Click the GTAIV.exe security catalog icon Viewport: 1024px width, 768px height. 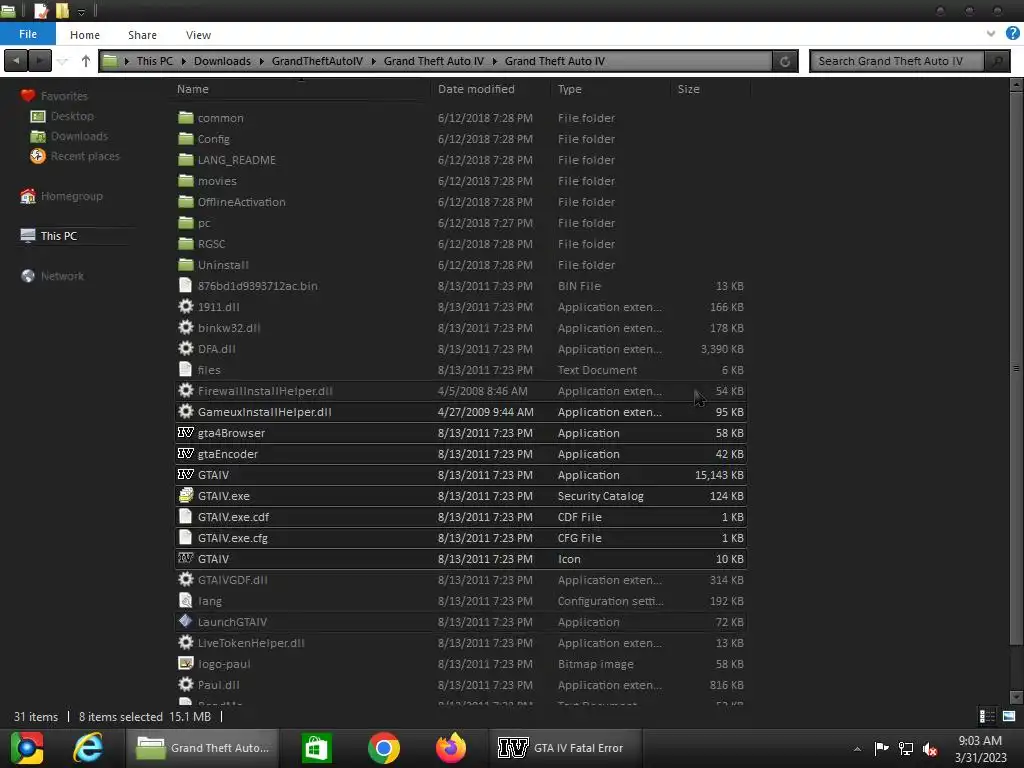[x=186, y=495]
